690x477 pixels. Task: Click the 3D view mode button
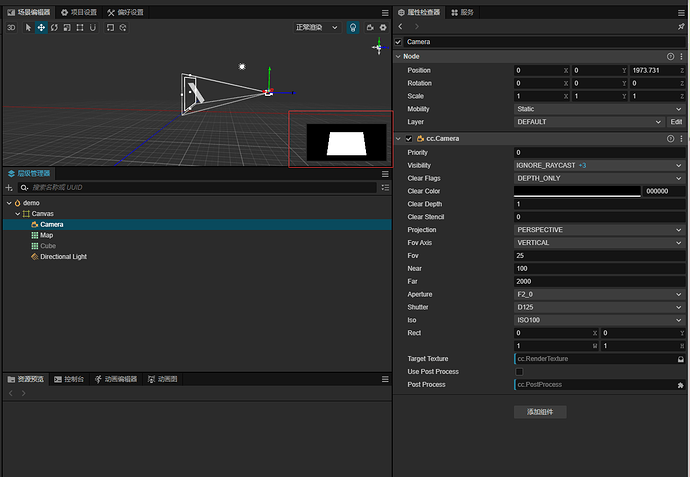click(12, 28)
